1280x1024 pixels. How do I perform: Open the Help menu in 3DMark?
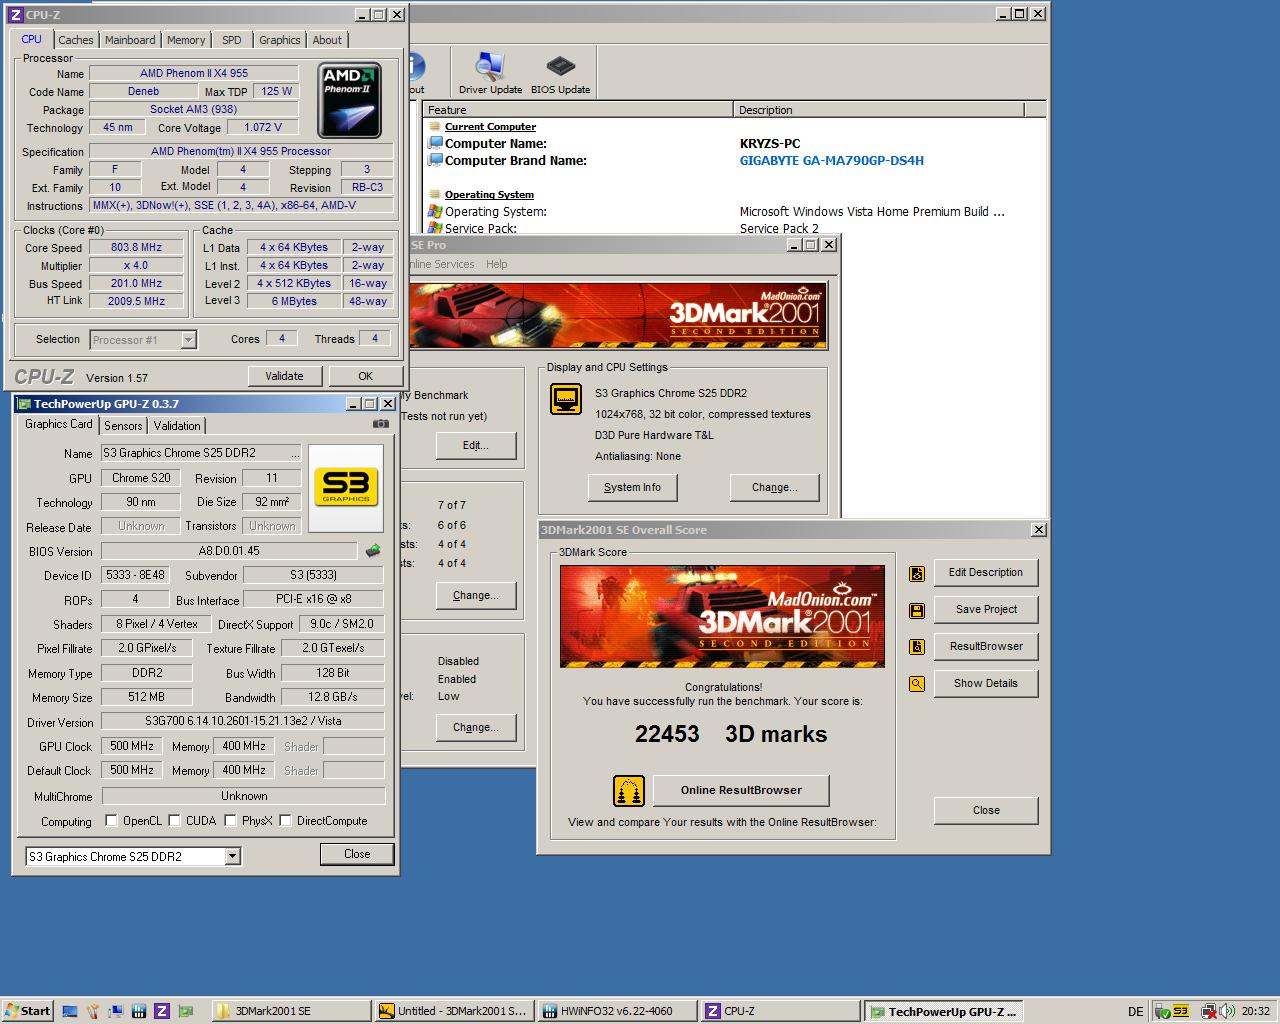pos(496,264)
